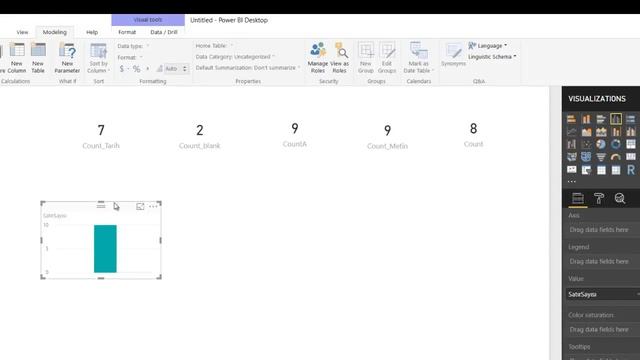Select the CountA card
Image resolution: width=640 pixels, height=360 pixels.
[295, 135]
